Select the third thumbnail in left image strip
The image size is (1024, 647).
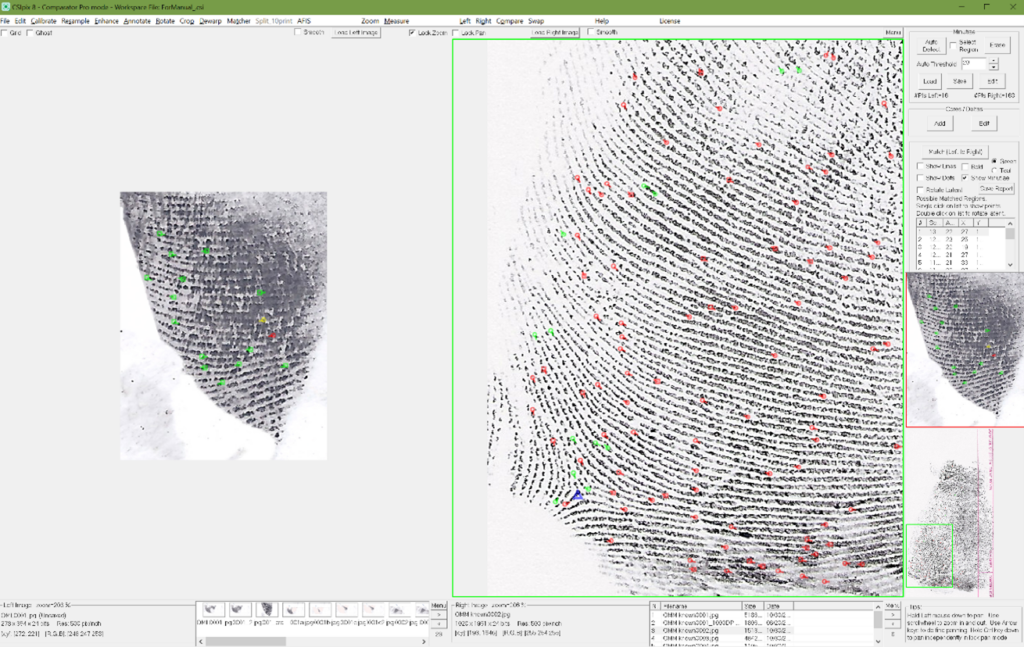(266, 609)
